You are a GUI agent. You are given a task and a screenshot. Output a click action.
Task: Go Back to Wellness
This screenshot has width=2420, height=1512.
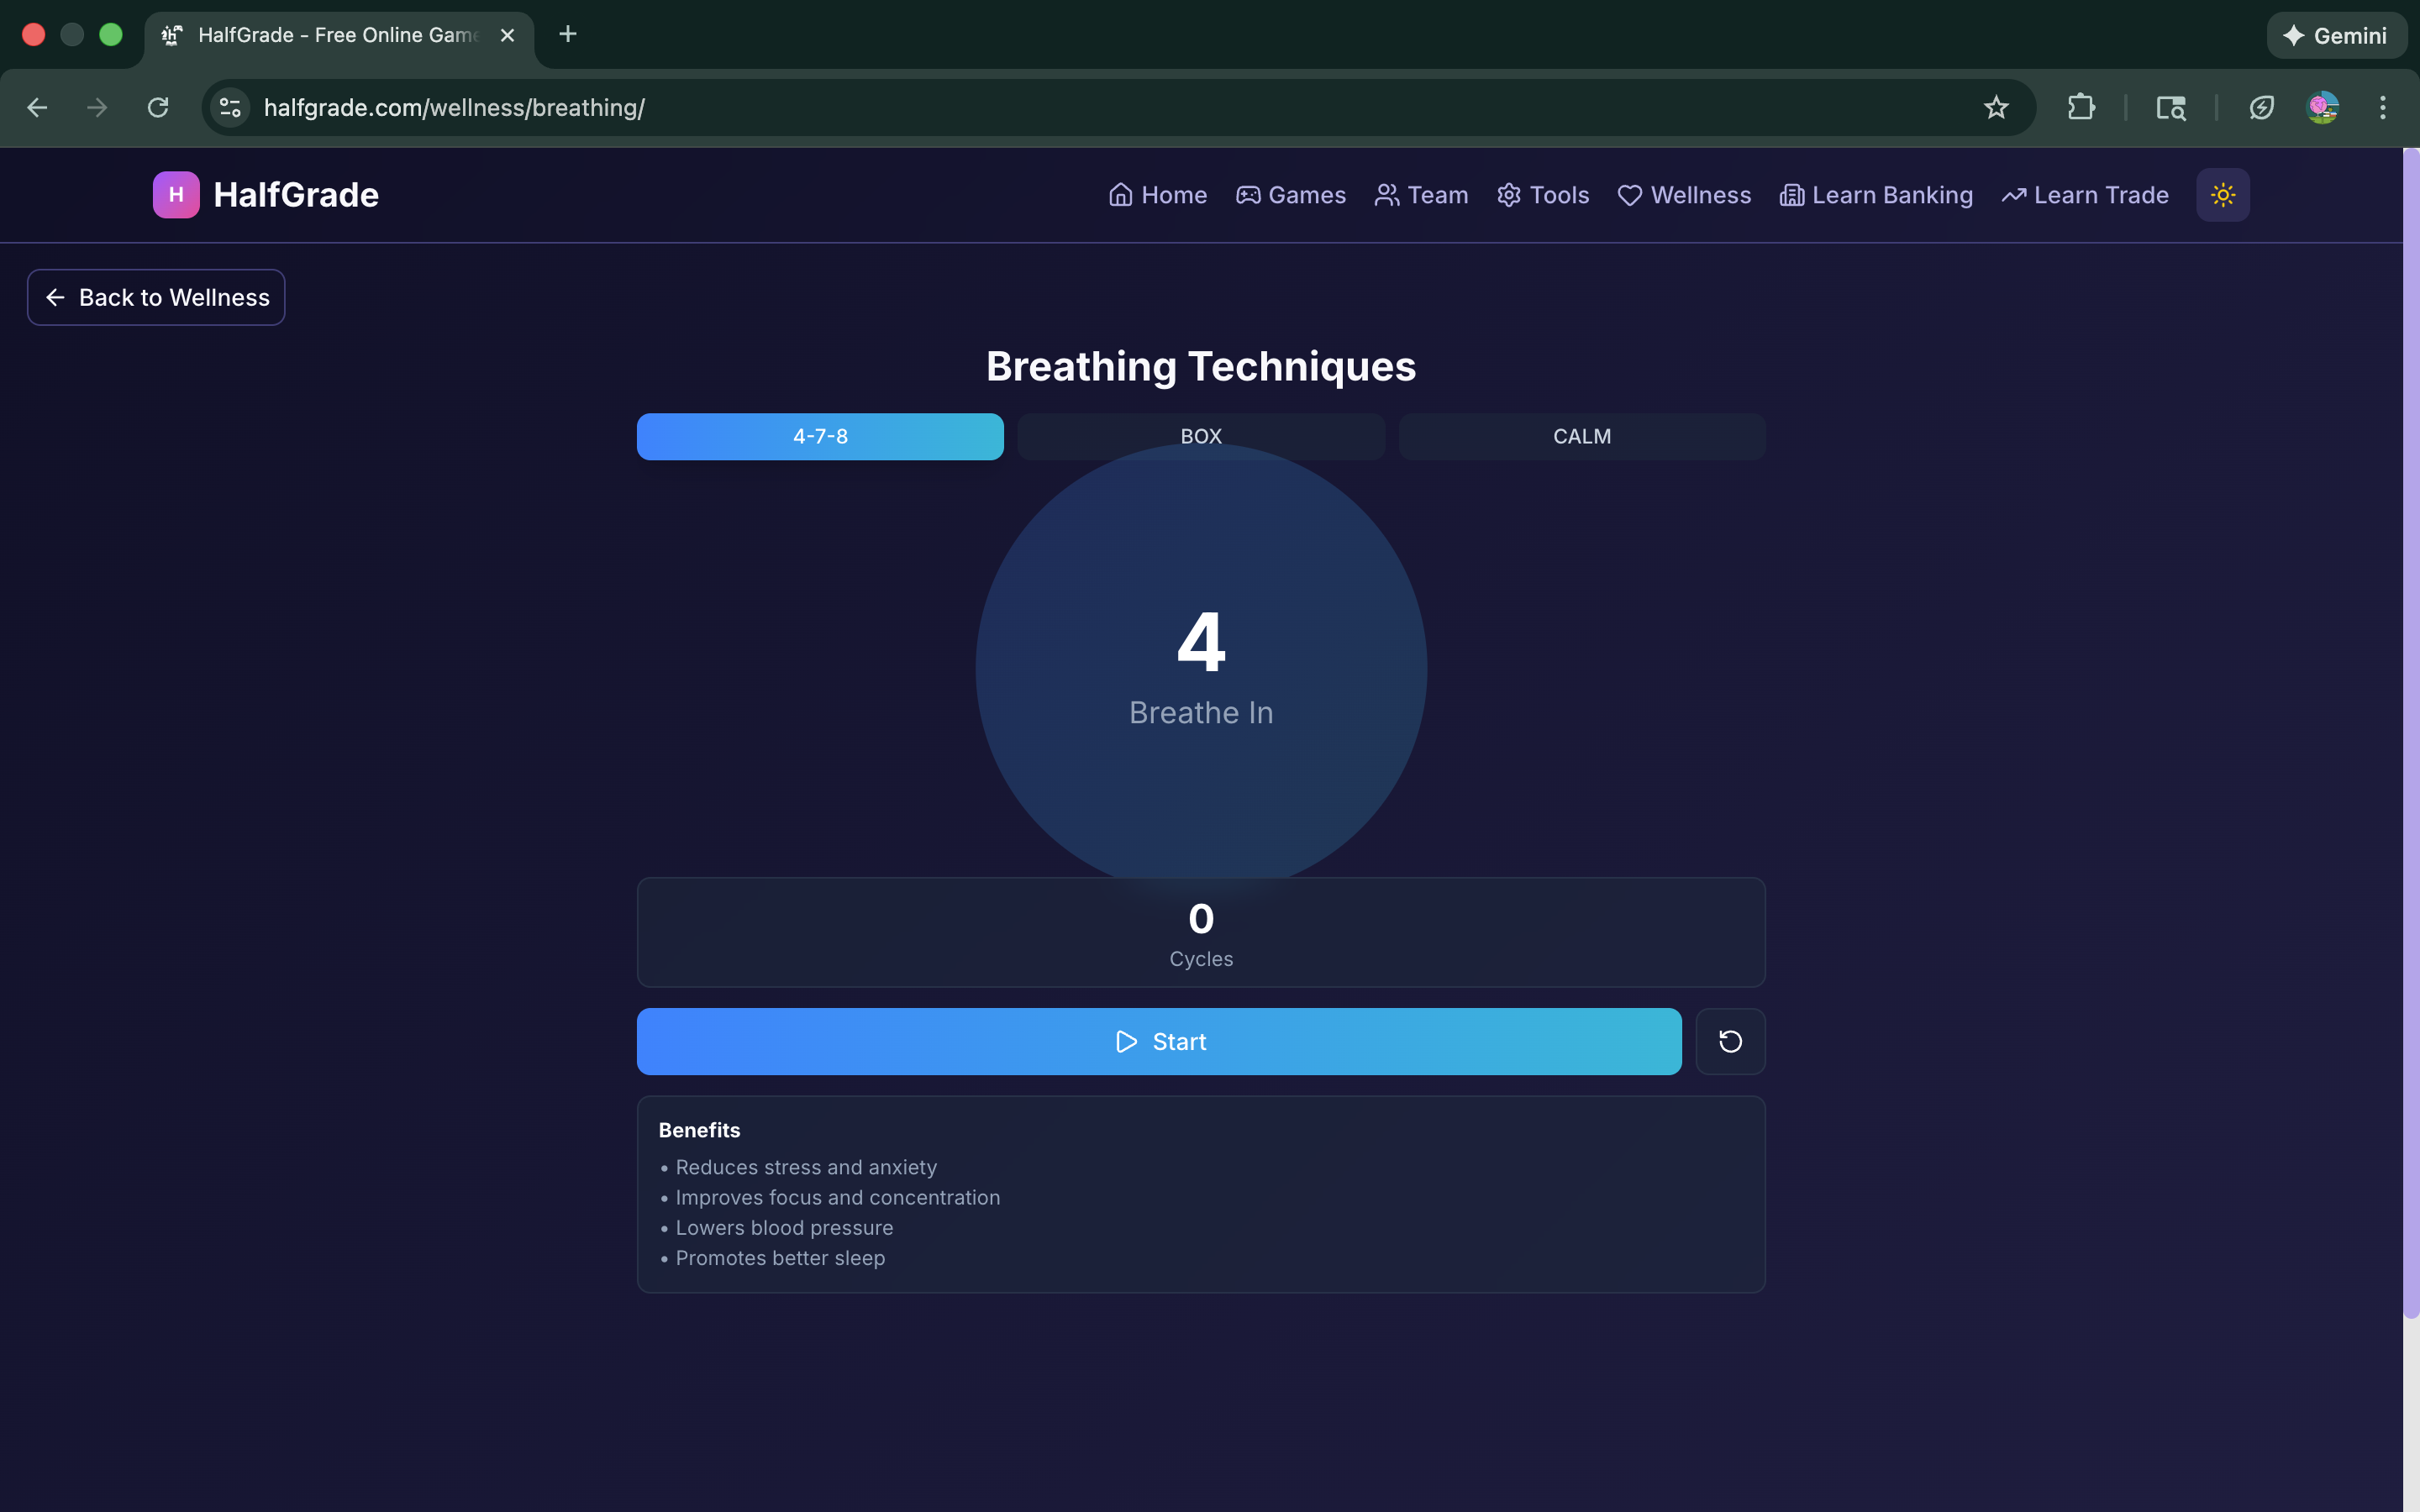coord(156,297)
